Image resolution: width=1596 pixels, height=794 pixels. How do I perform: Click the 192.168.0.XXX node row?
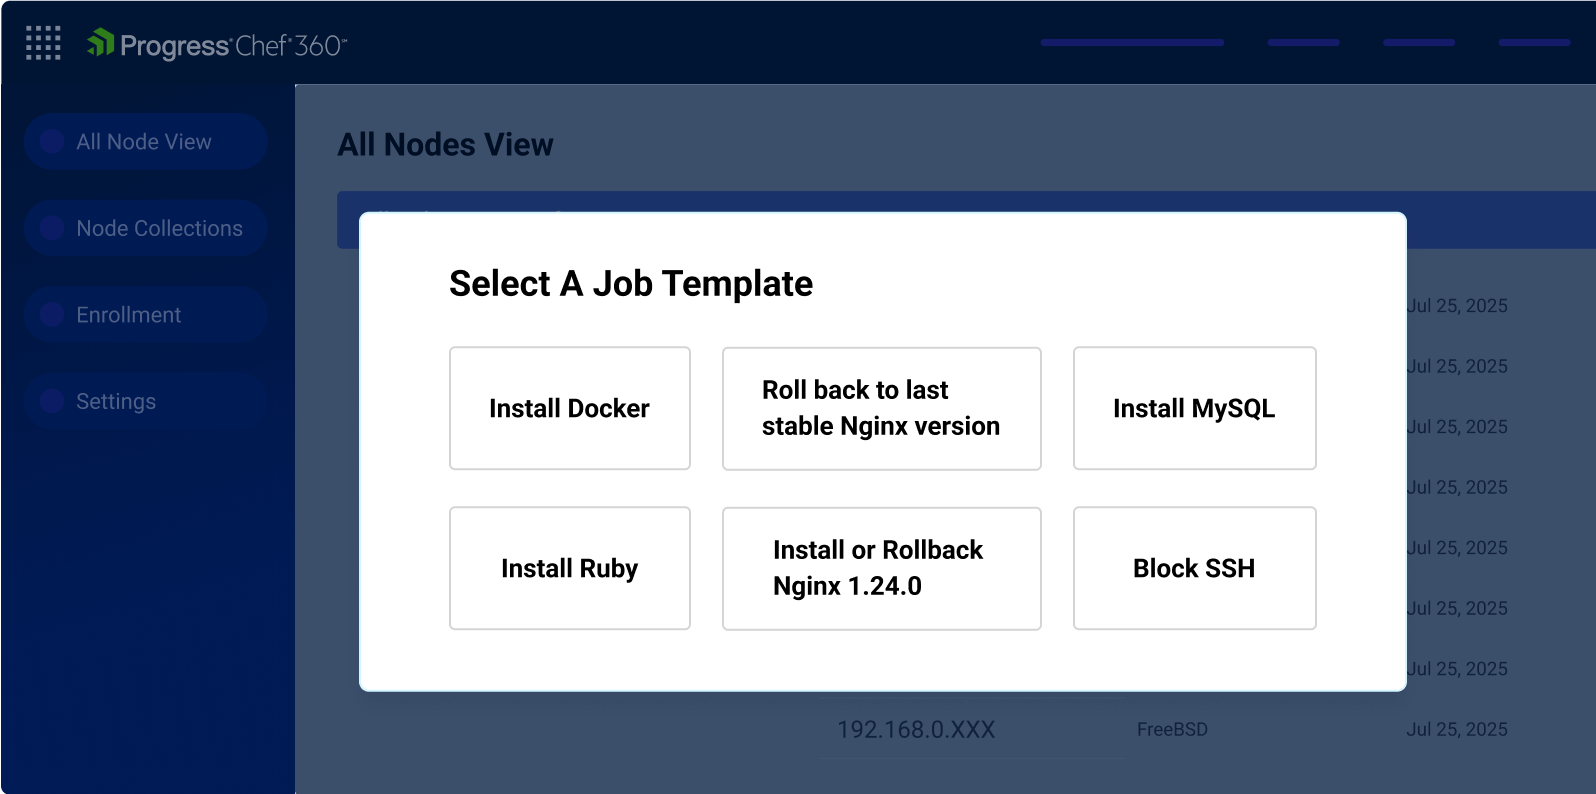(916, 730)
